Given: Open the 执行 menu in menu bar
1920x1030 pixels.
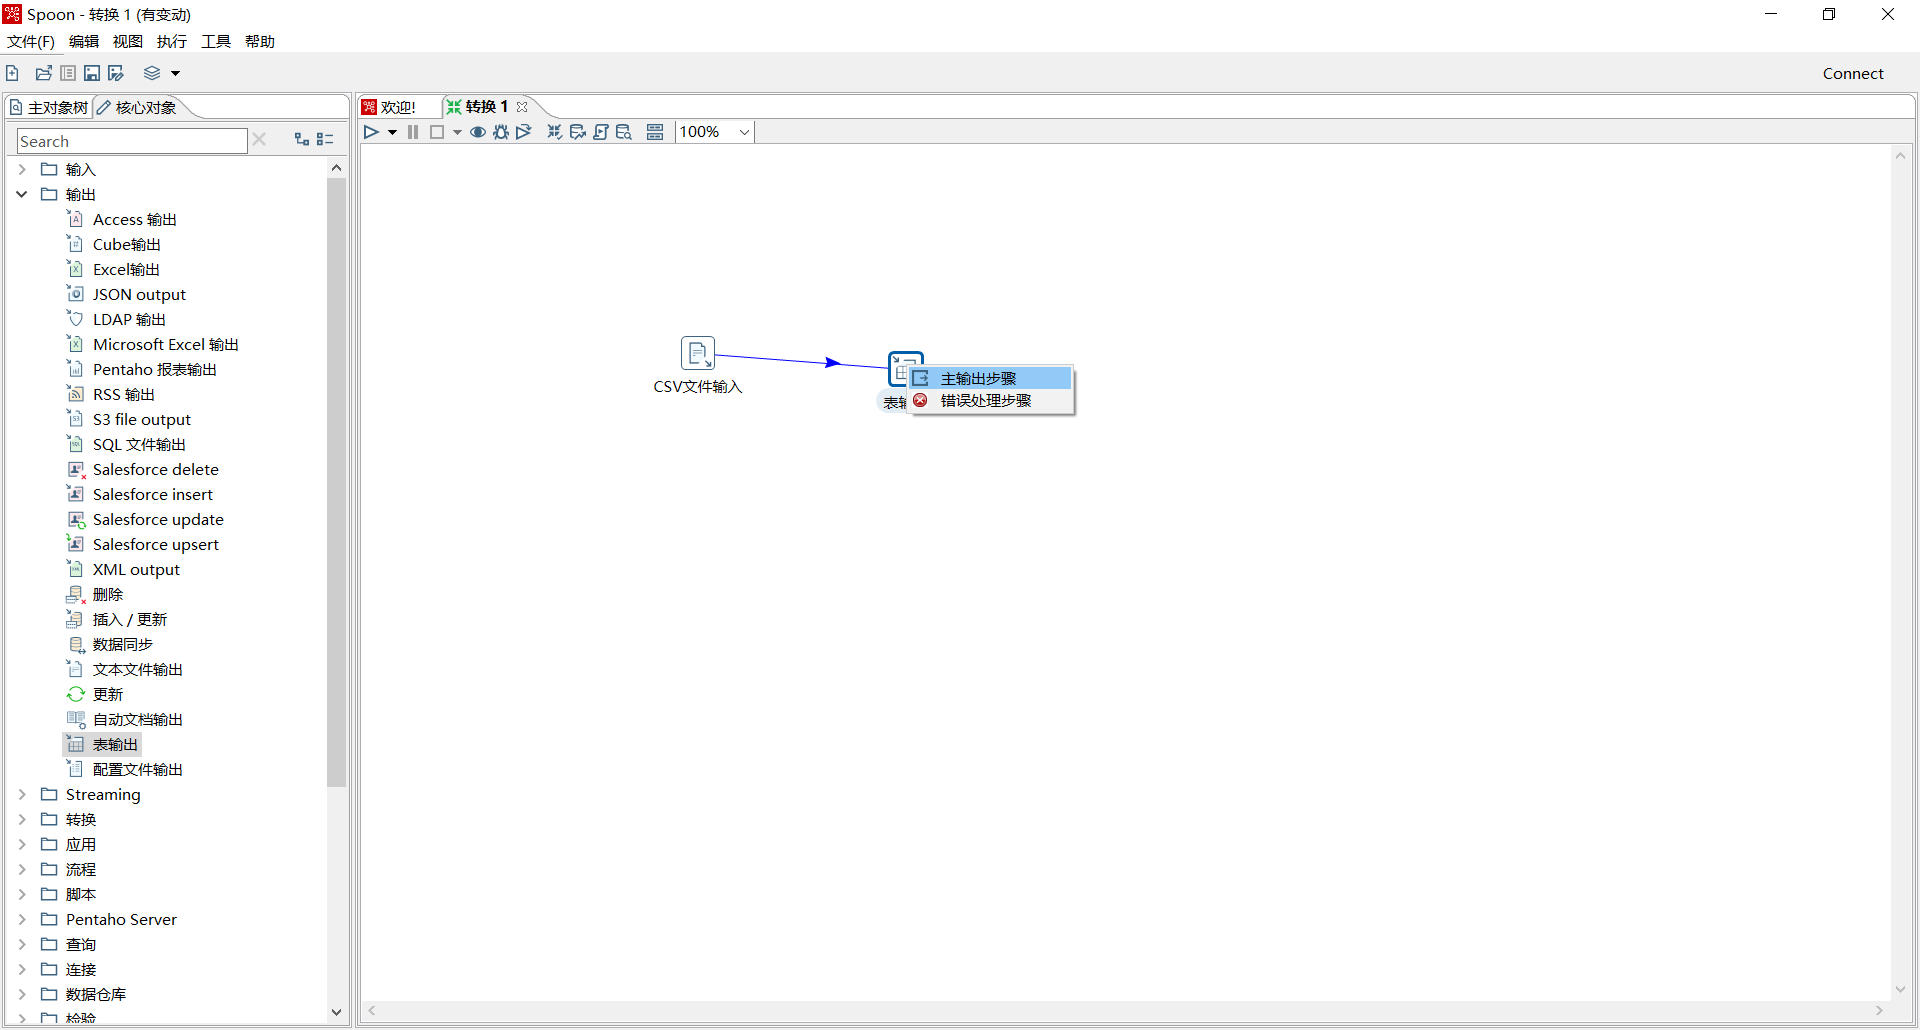Looking at the screenshot, I should (171, 41).
